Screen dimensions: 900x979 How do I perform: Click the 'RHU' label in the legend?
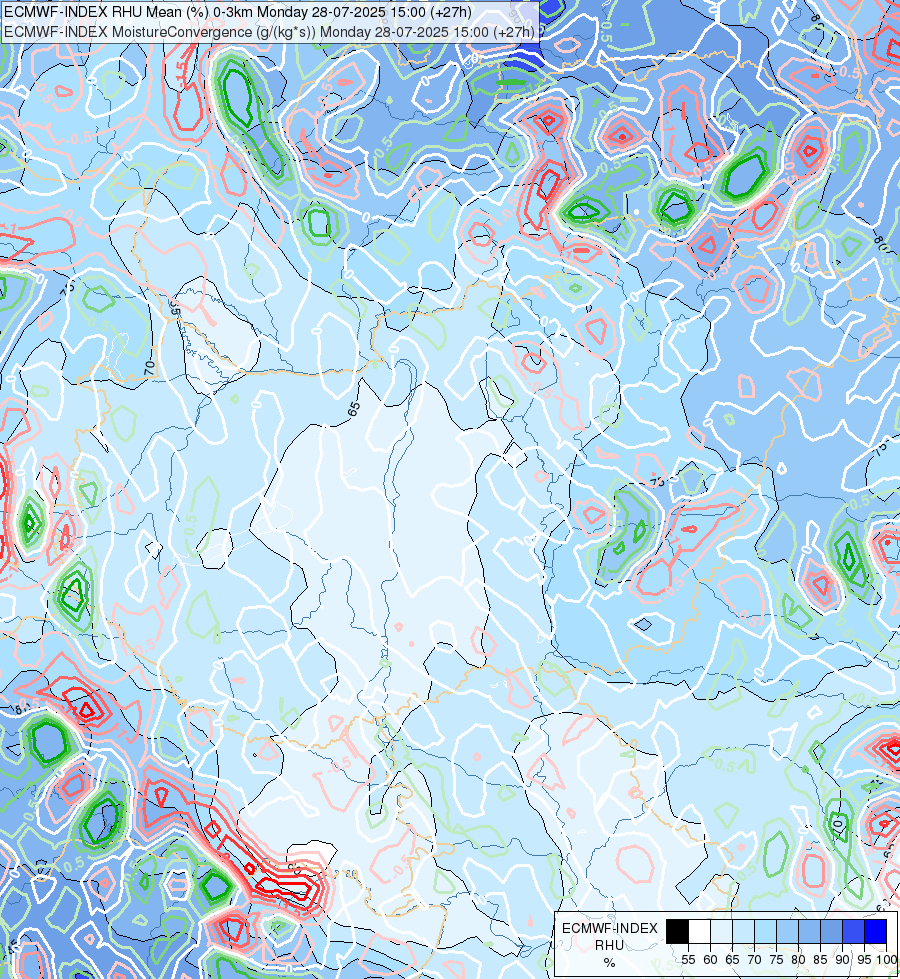tap(609, 945)
